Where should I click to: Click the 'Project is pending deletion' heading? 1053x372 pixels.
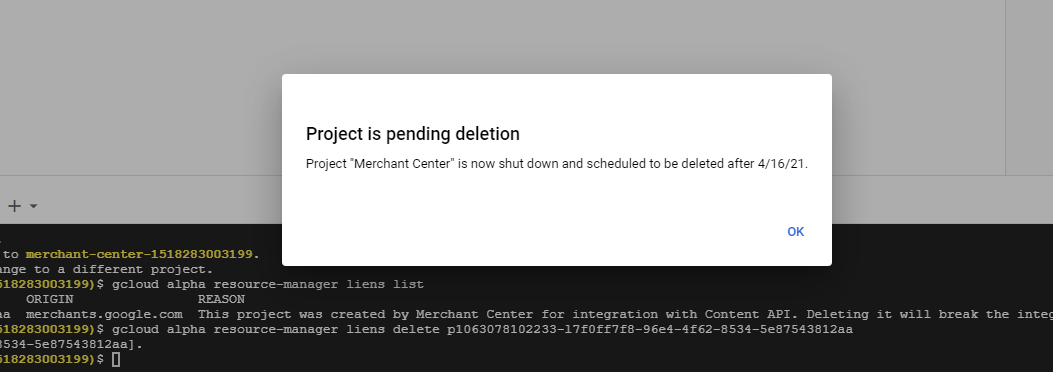point(412,134)
